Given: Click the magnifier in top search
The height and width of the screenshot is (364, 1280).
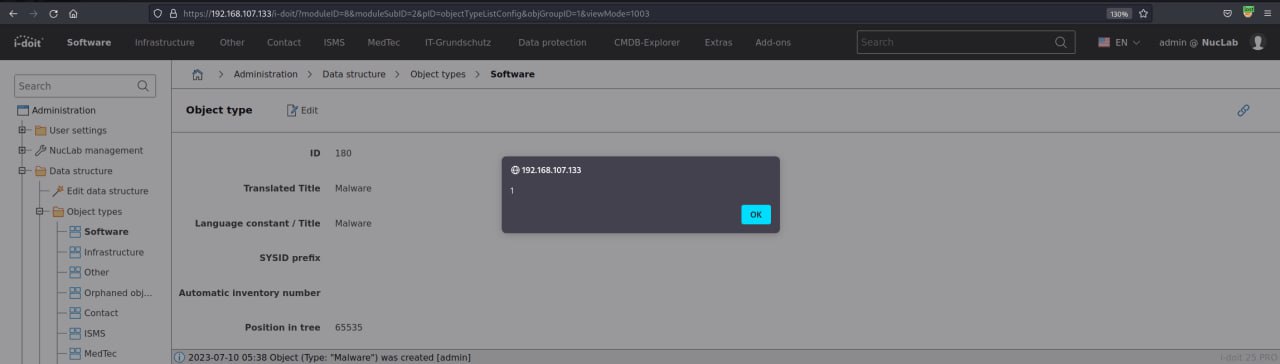Looking at the screenshot, I should [x=1061, y=42].
